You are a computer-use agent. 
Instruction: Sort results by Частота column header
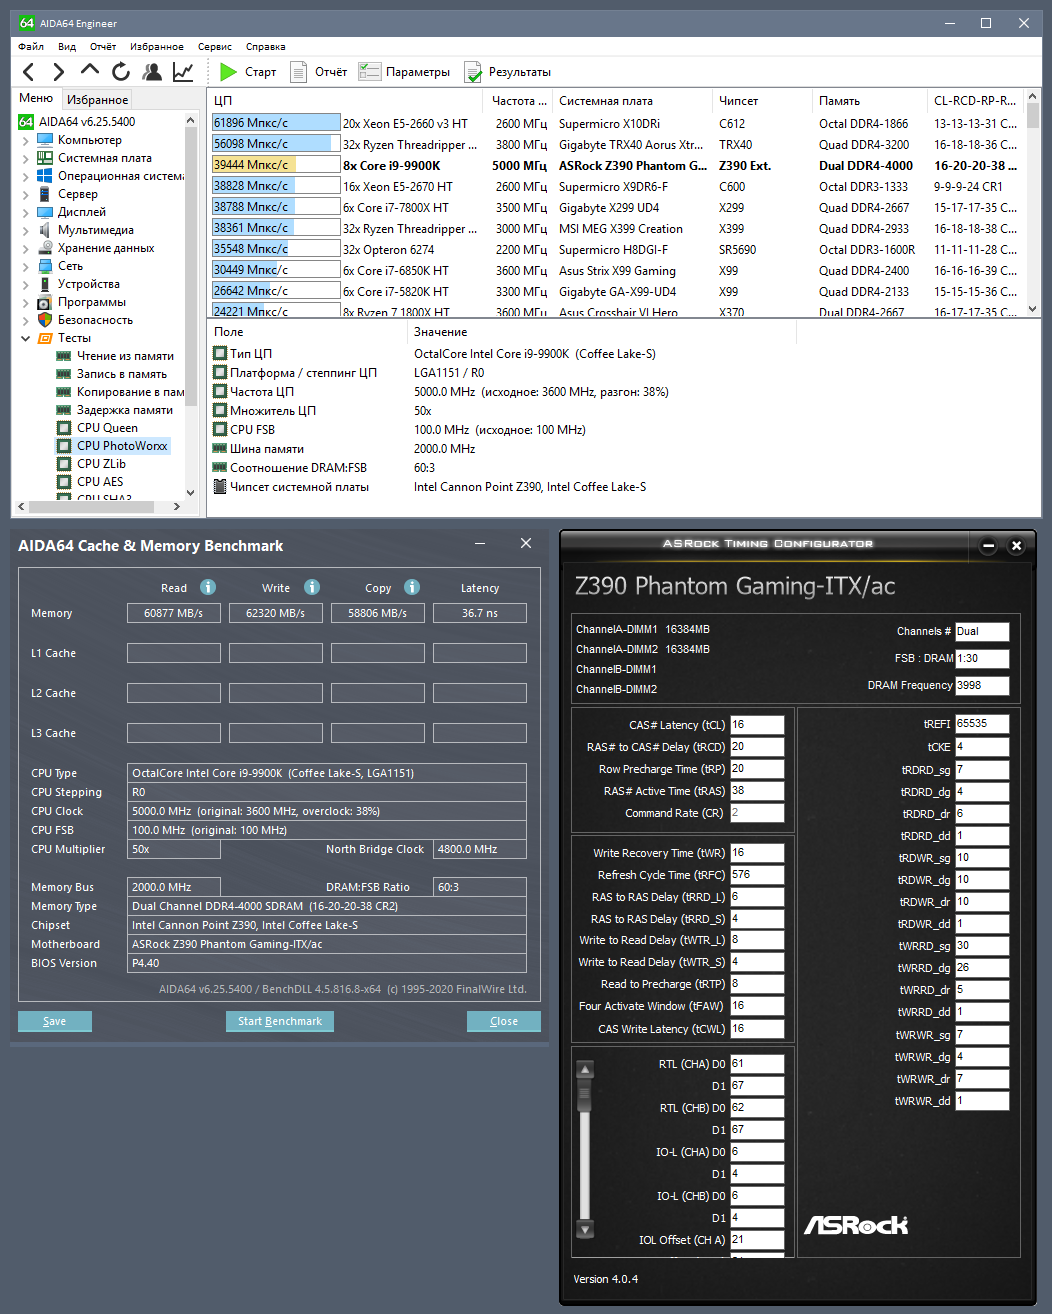[519, 100]
